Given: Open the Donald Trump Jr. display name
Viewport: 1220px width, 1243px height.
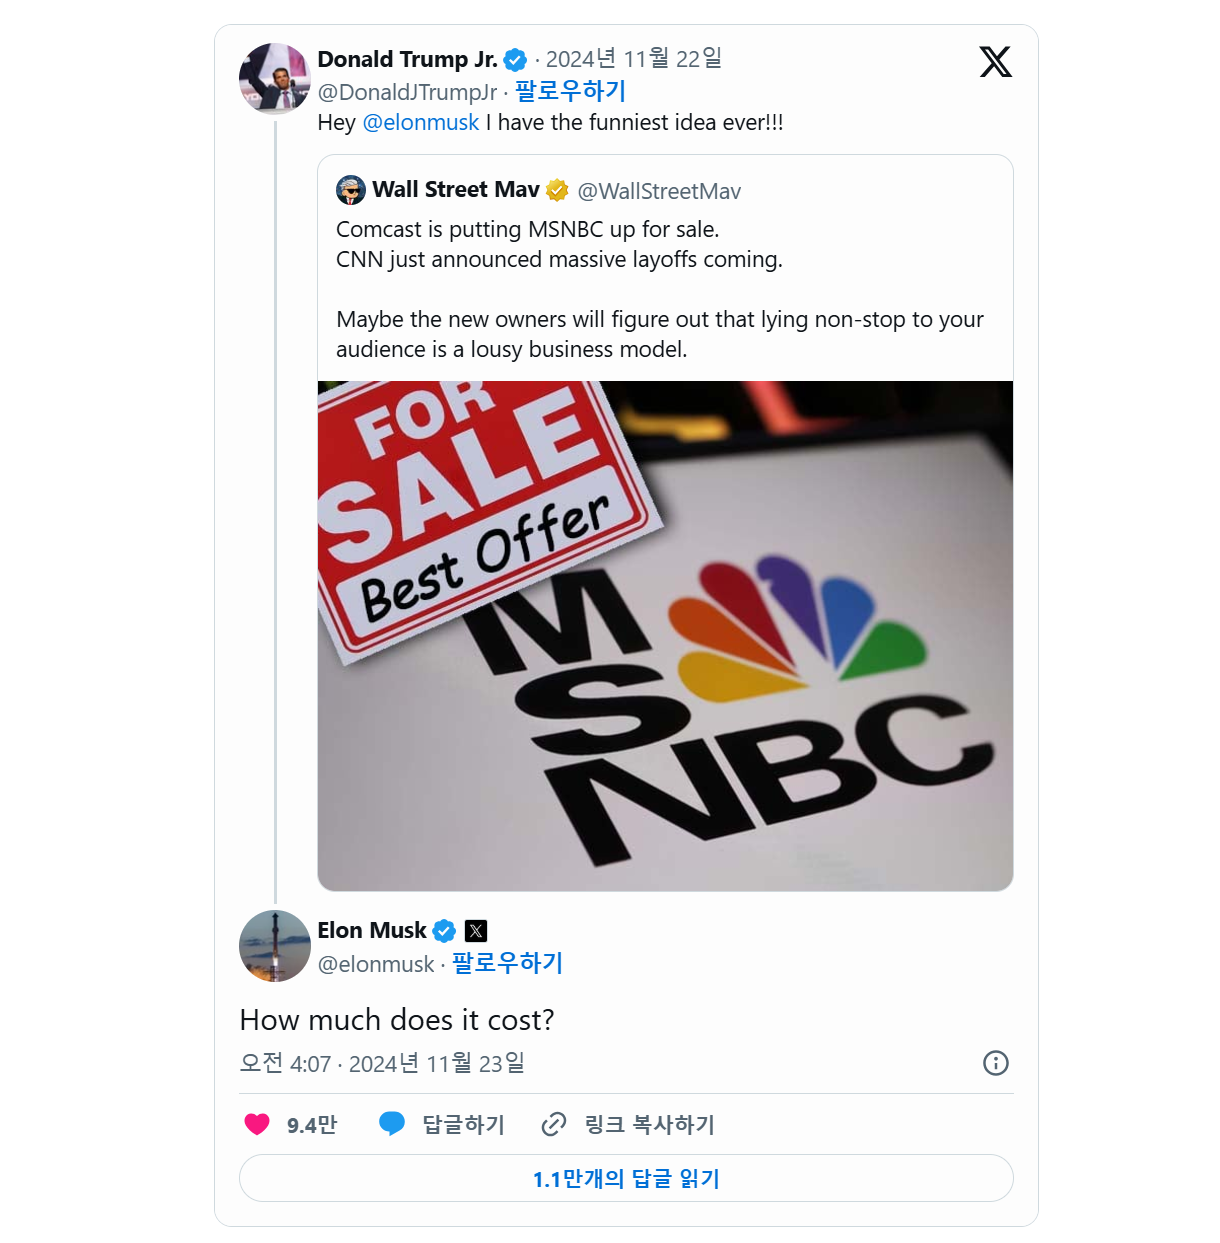Looking at the screenshot, I should (407, 60).
